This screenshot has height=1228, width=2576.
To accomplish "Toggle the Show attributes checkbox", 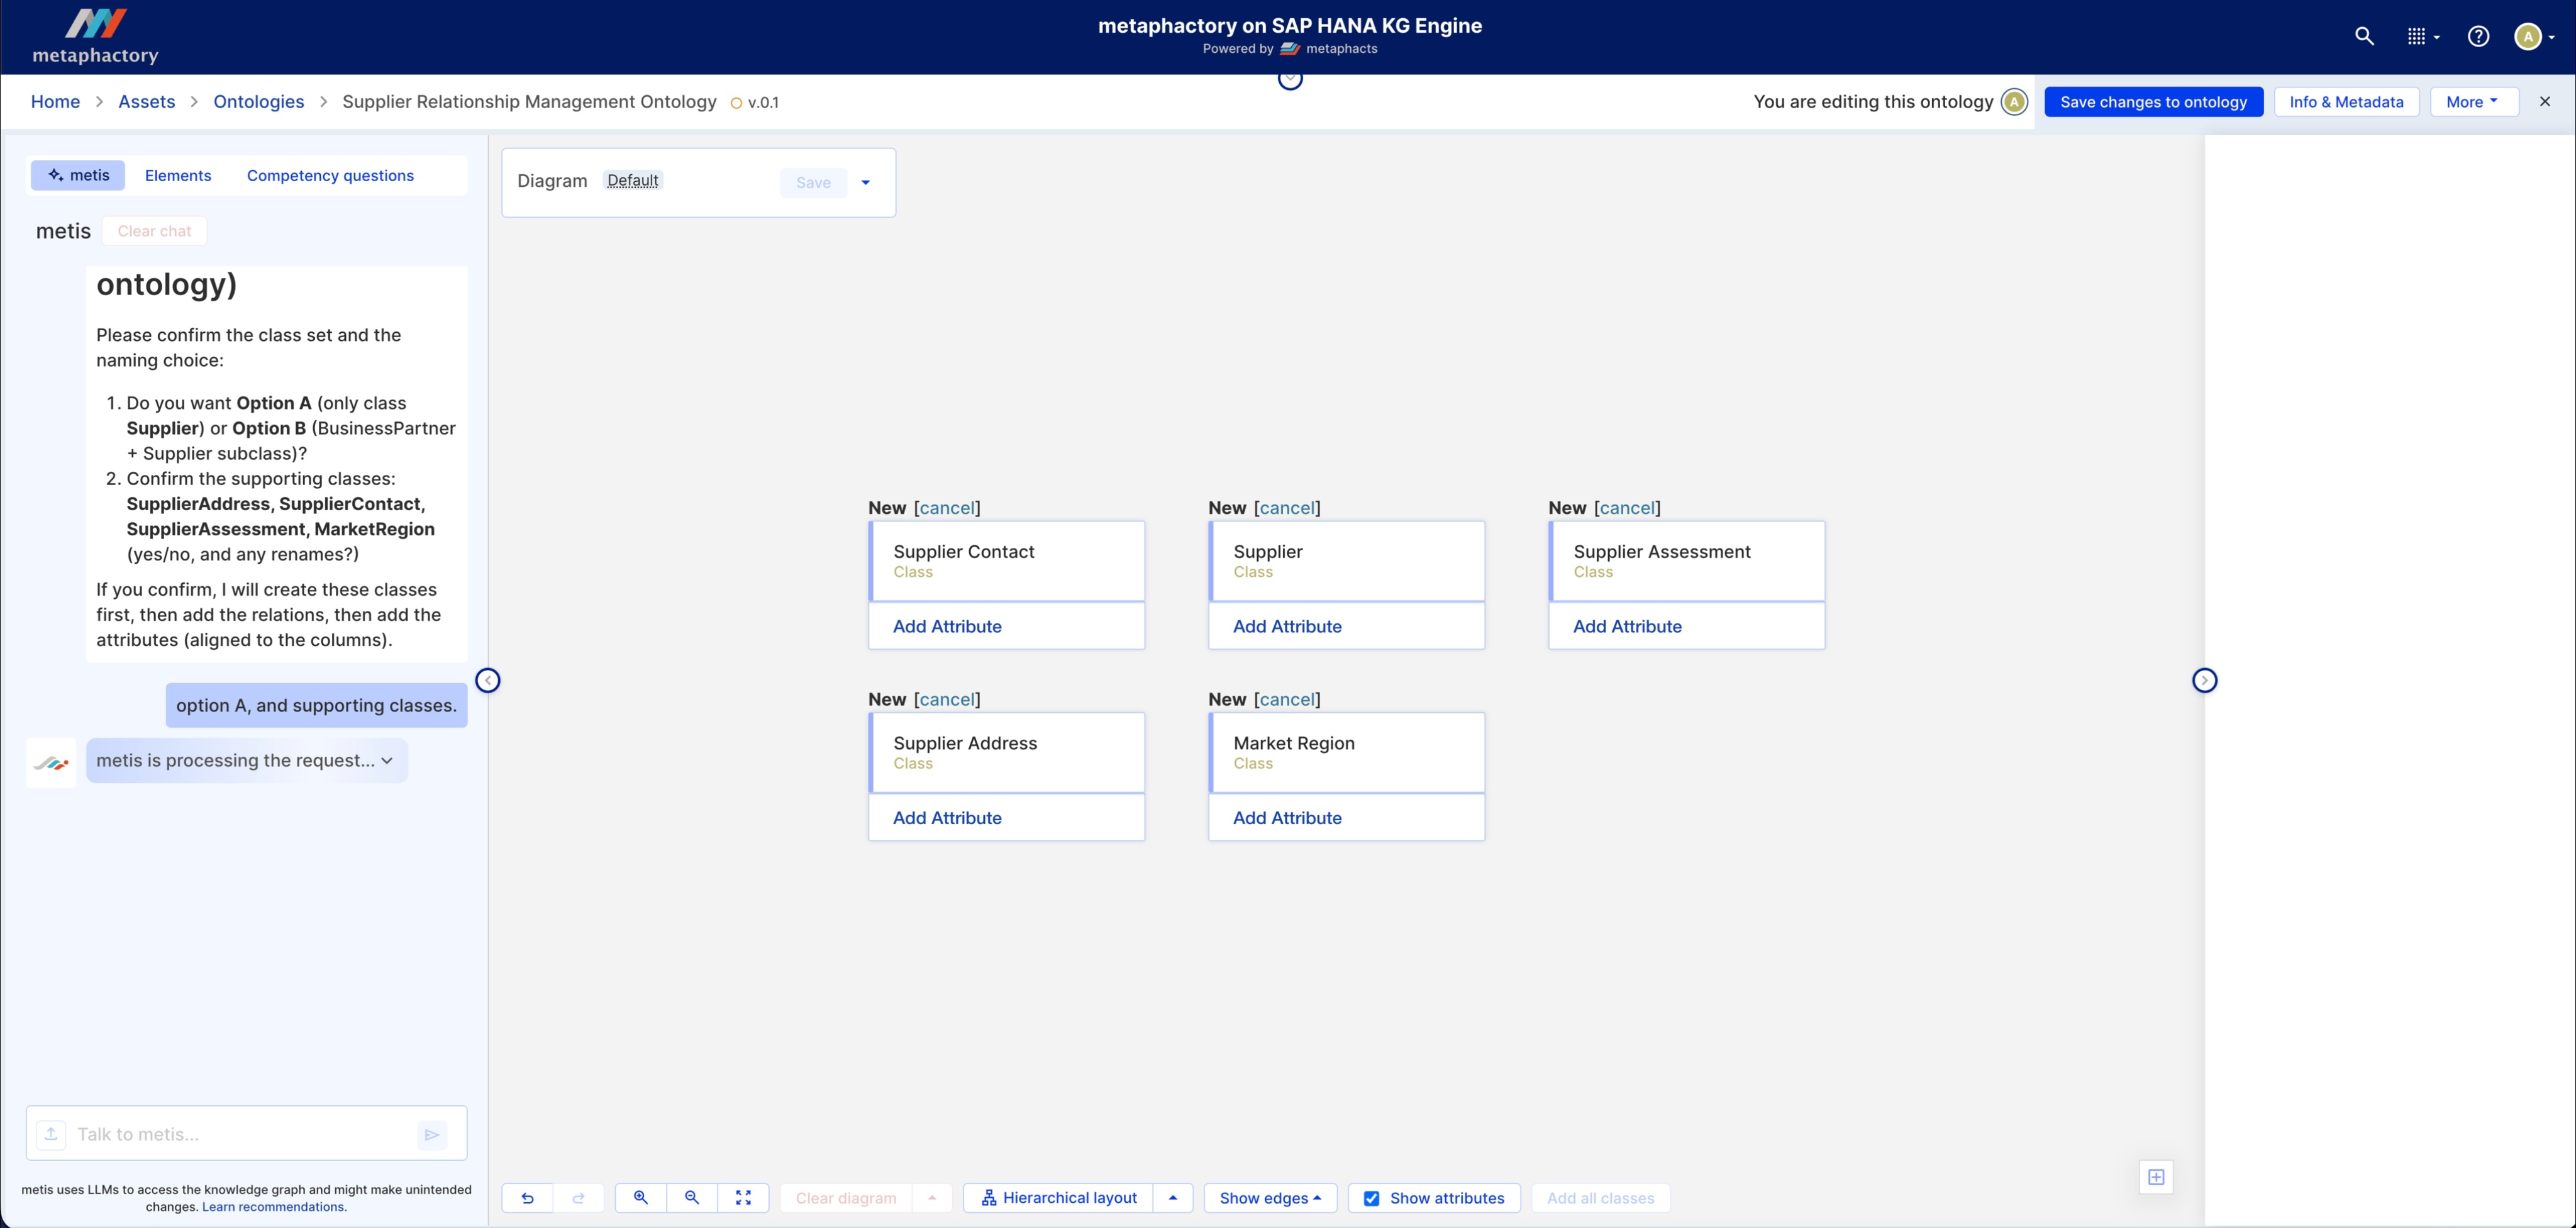I will [x=1372, y=1198].
